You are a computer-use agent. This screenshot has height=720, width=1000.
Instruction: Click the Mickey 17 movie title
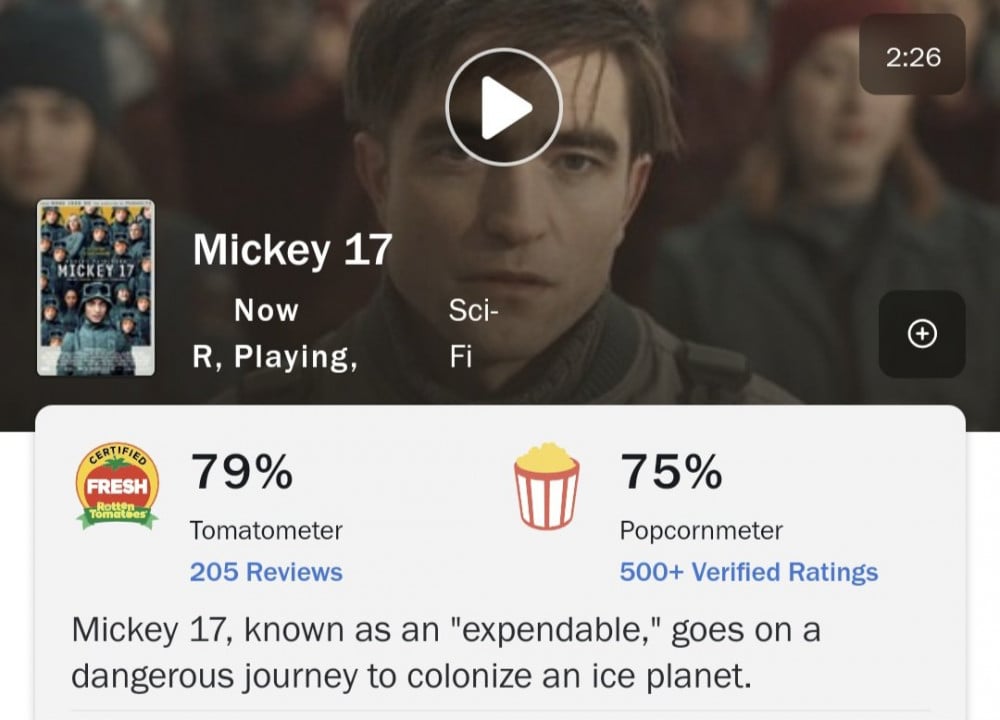[x=291, y=250]
